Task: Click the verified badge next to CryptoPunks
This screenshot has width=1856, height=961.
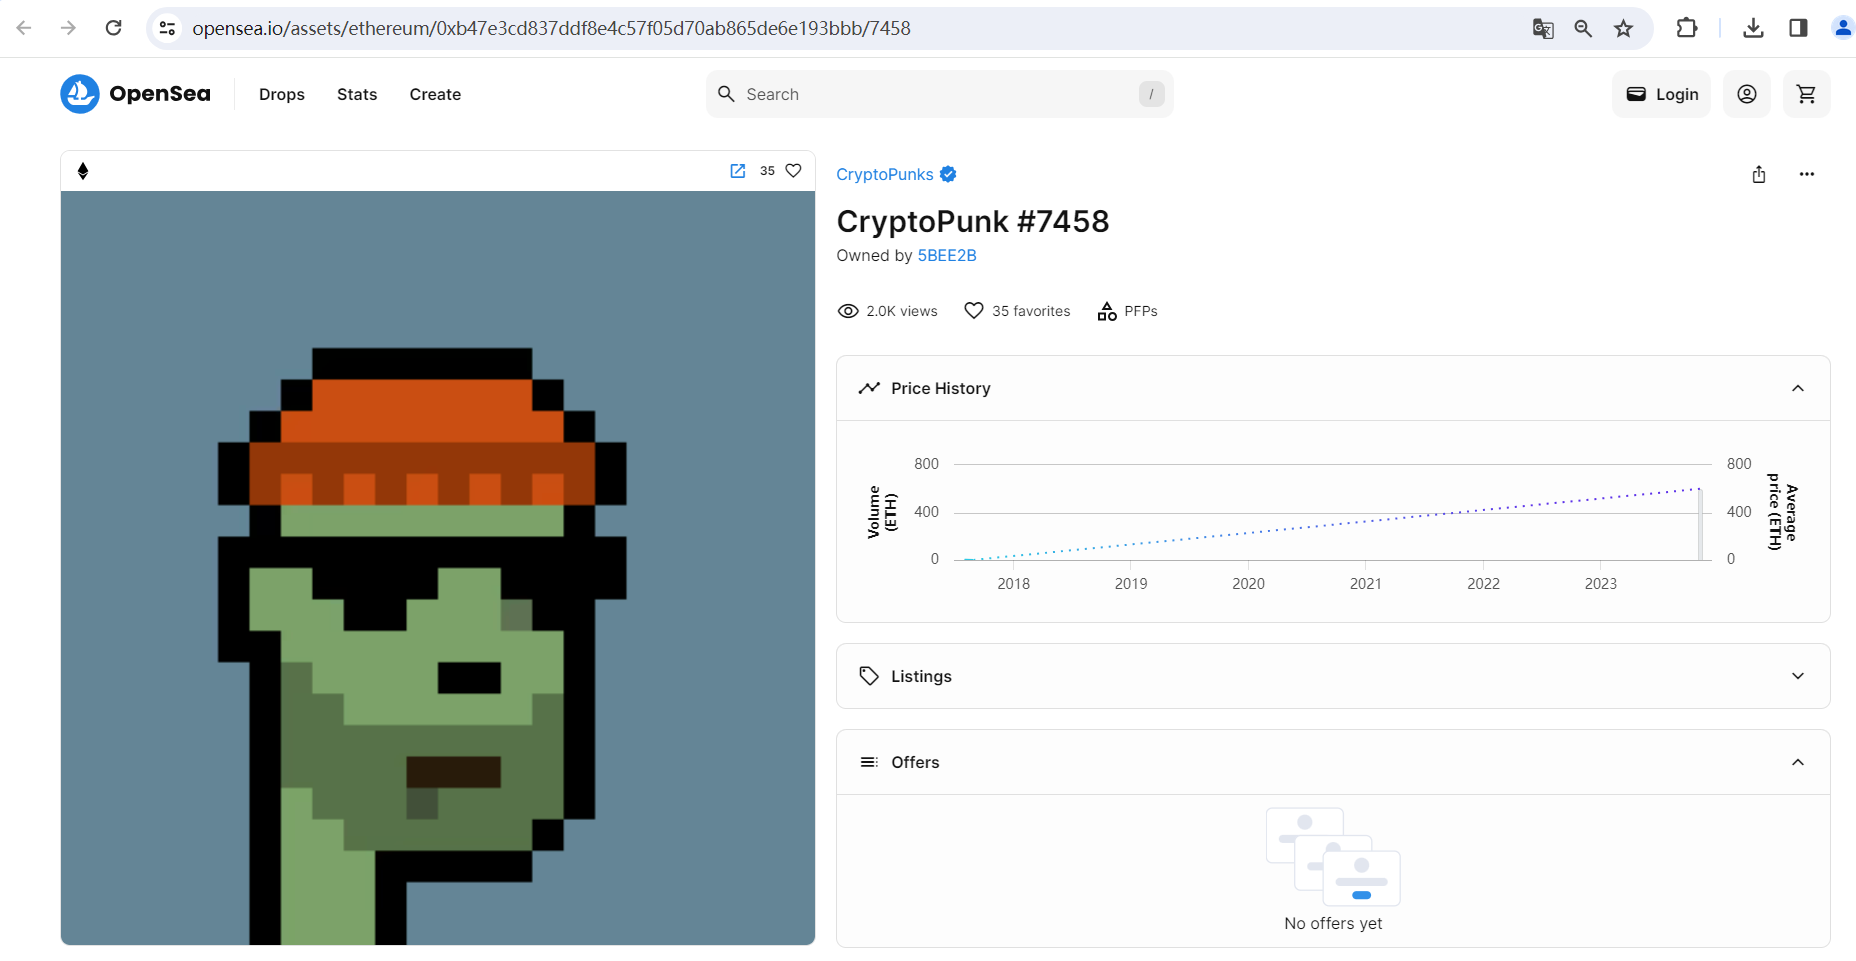Action: coord(948,174)
